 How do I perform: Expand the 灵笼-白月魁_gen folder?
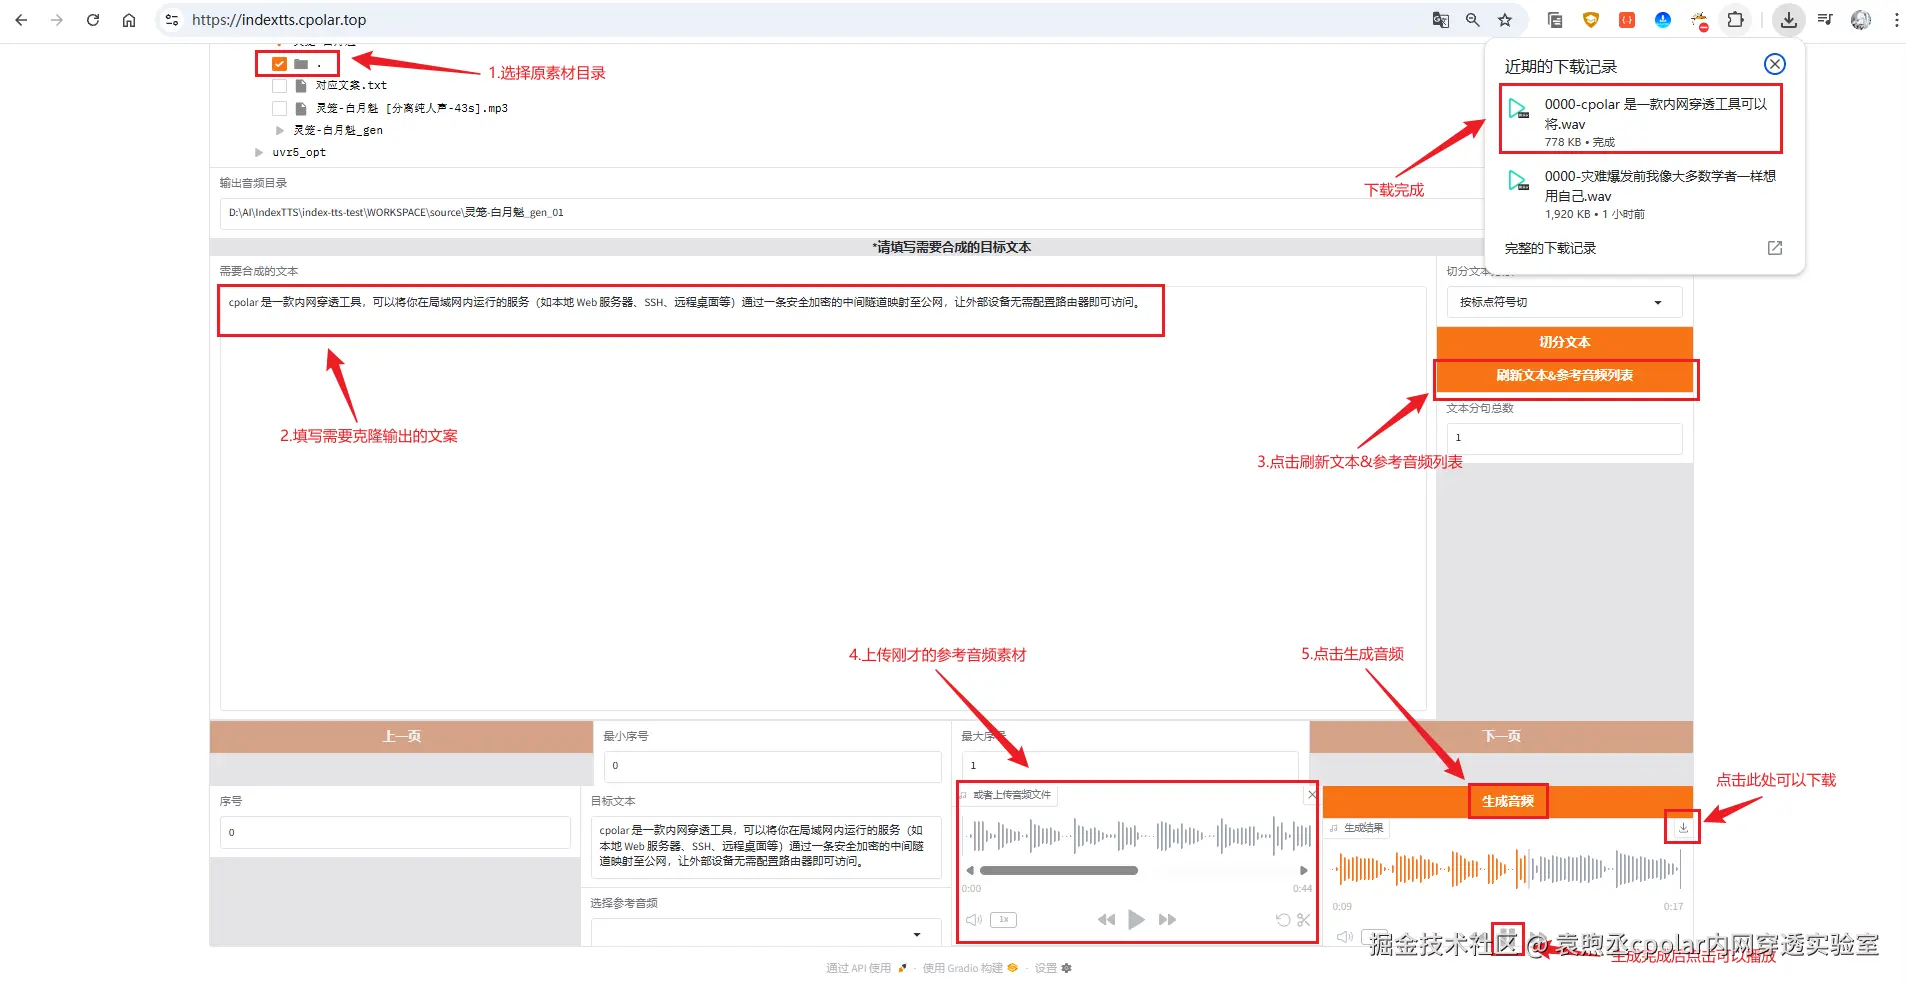280,130
